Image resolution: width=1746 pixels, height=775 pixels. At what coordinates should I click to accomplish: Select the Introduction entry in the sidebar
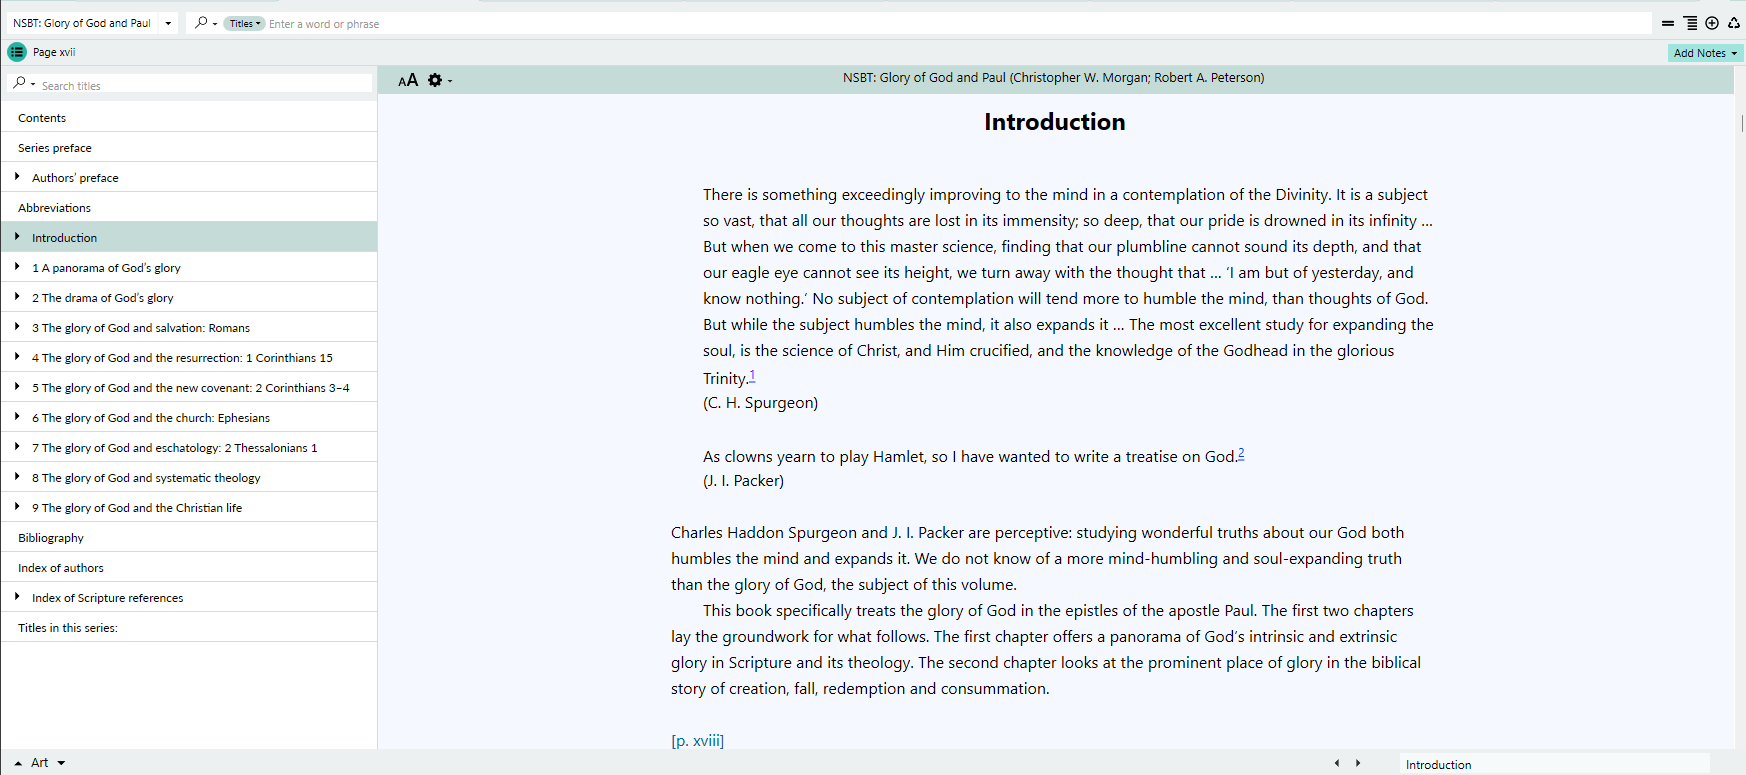tap(189, 237)
